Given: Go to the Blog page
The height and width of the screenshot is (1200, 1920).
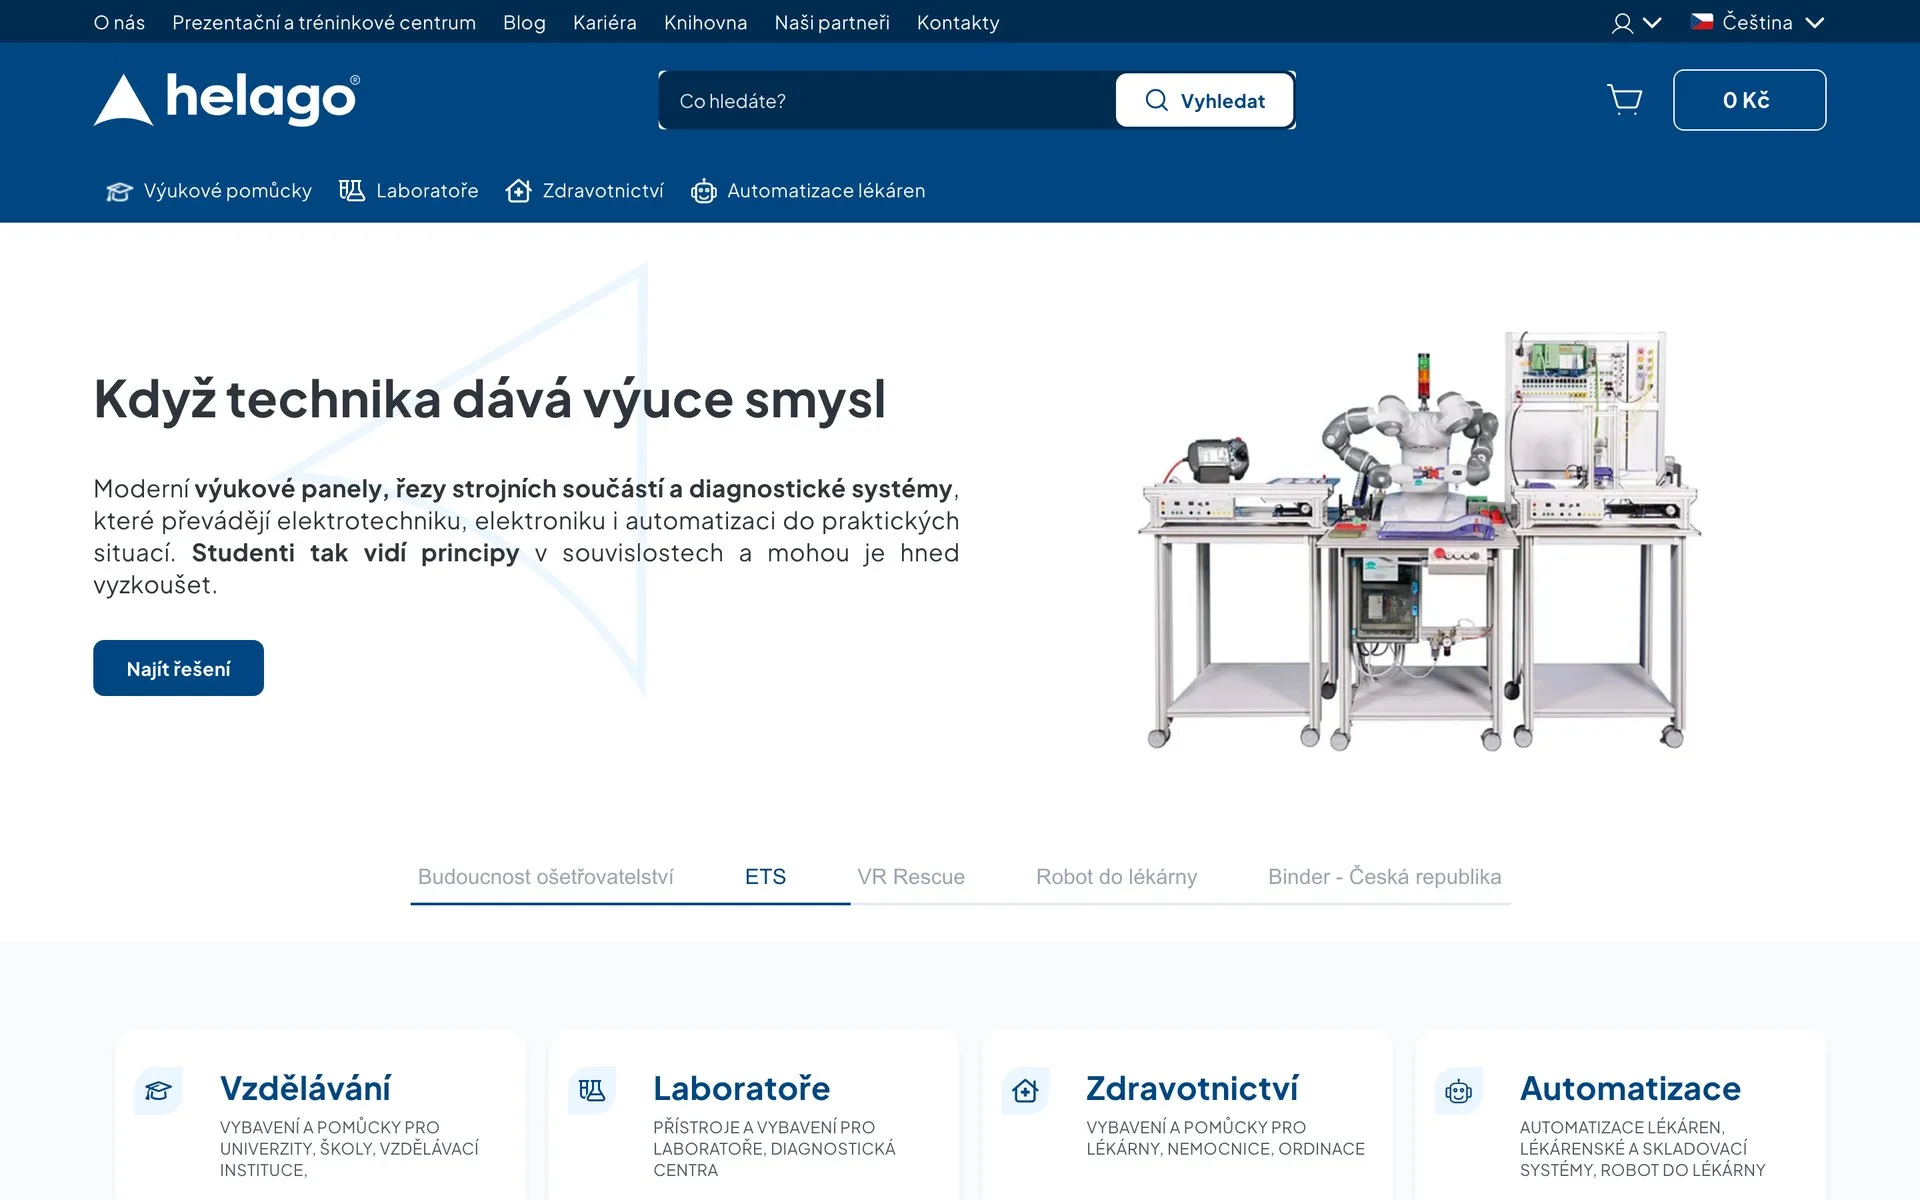Looking at the screenshot, I should [524, 22].
